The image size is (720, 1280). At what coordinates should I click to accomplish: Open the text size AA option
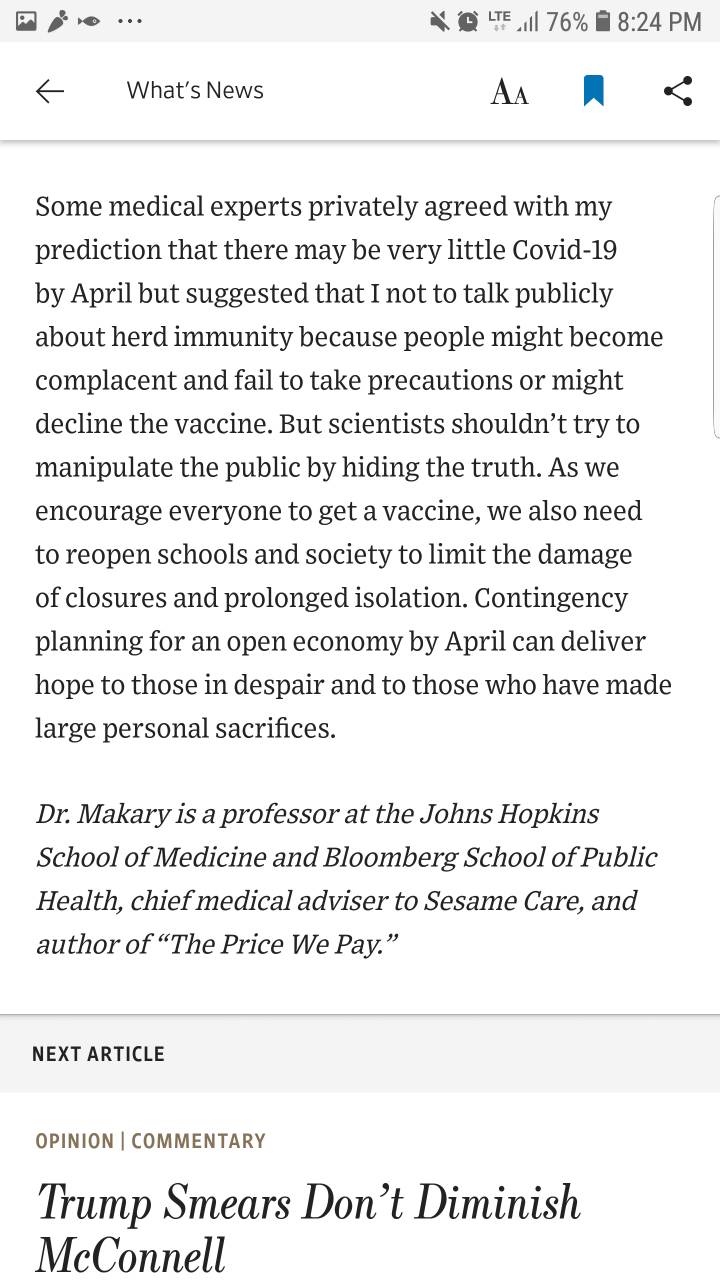509,92
